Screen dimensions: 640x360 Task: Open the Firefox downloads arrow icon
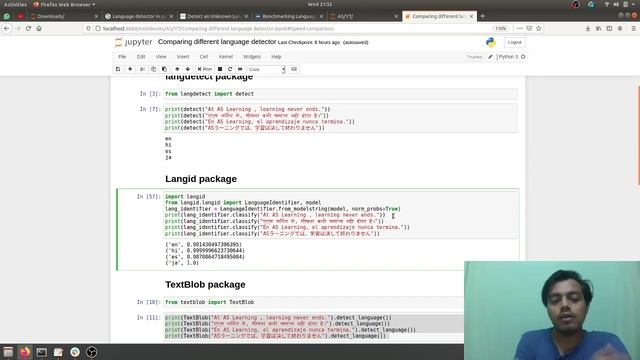[587, 29]
